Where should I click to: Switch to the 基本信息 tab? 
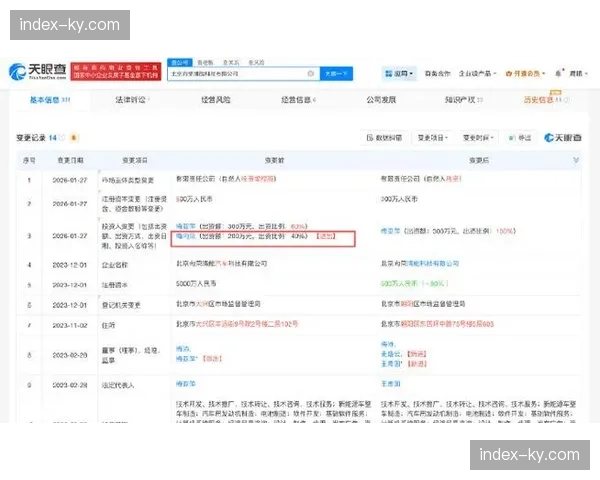coord(50,100)
